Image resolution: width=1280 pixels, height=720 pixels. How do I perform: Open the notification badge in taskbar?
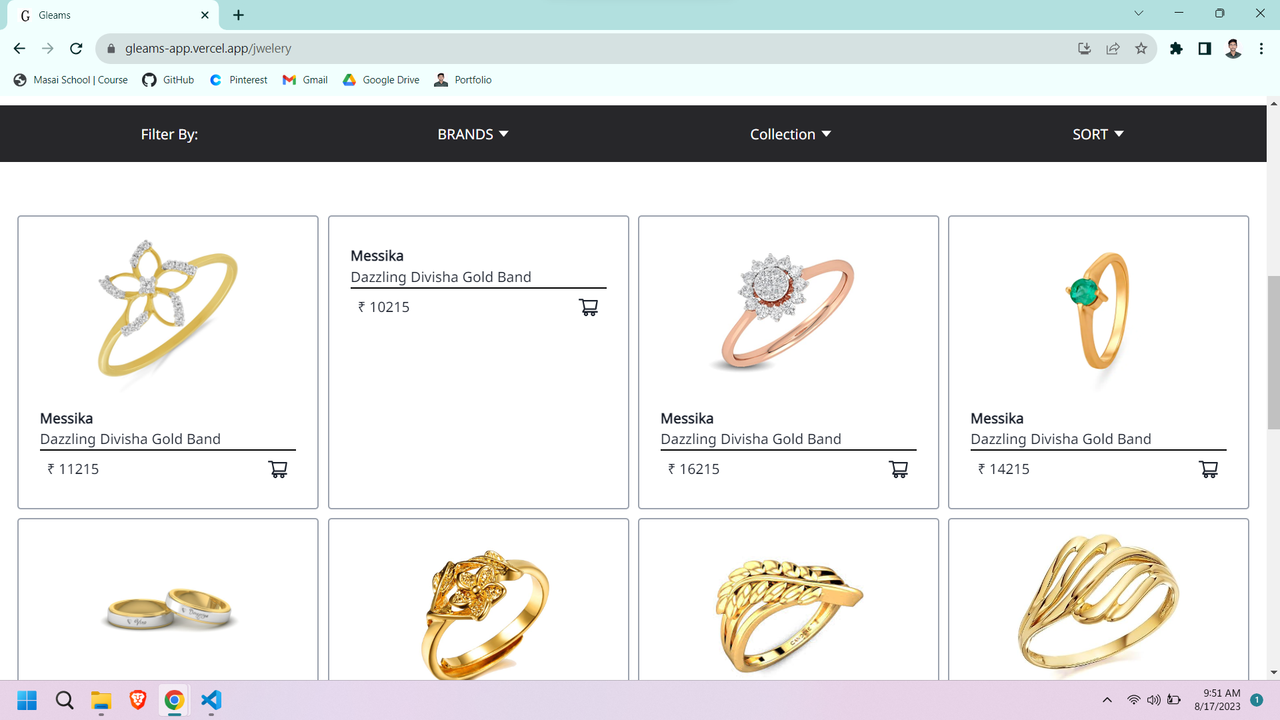pos(1257,700)
